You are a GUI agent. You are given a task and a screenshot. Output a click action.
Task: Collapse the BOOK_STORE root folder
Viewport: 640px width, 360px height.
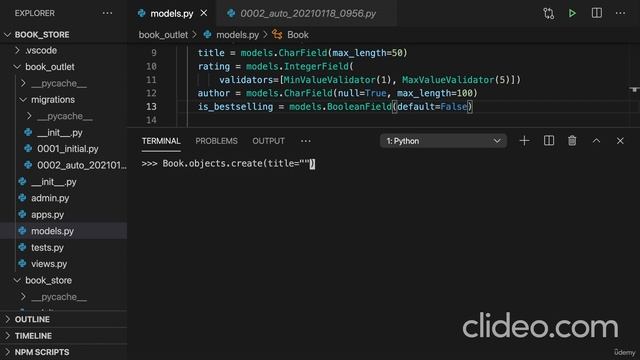[7, 35]
